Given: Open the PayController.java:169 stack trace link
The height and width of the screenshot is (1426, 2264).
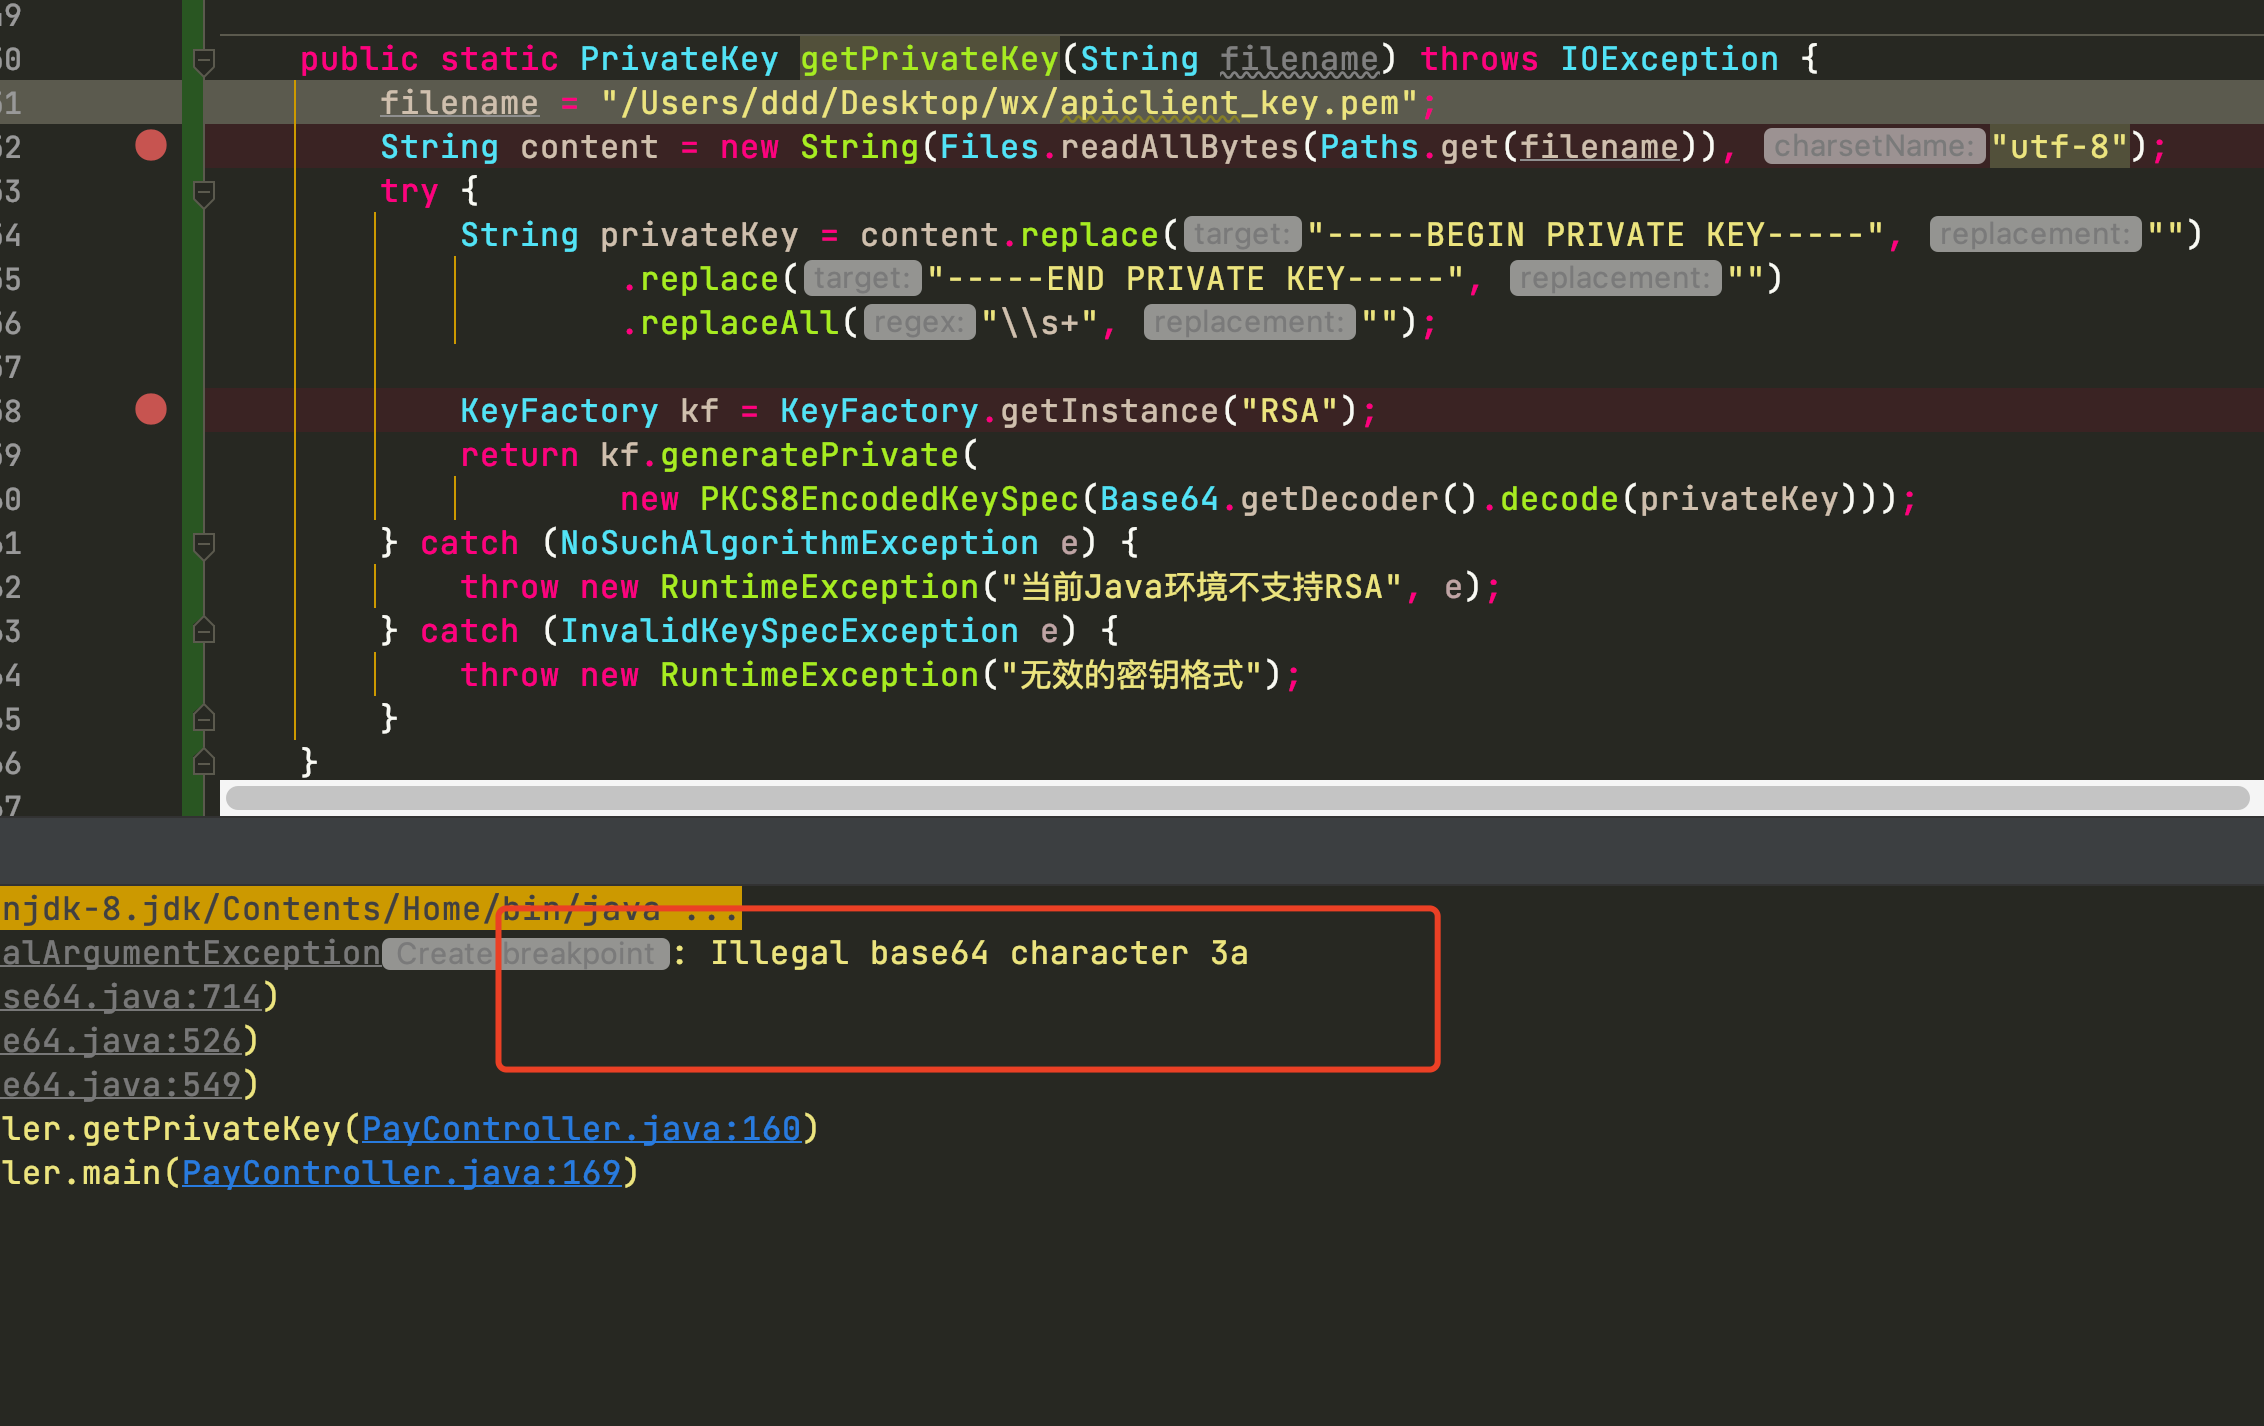Looking at the screenshot, I should click(401, 1173).
